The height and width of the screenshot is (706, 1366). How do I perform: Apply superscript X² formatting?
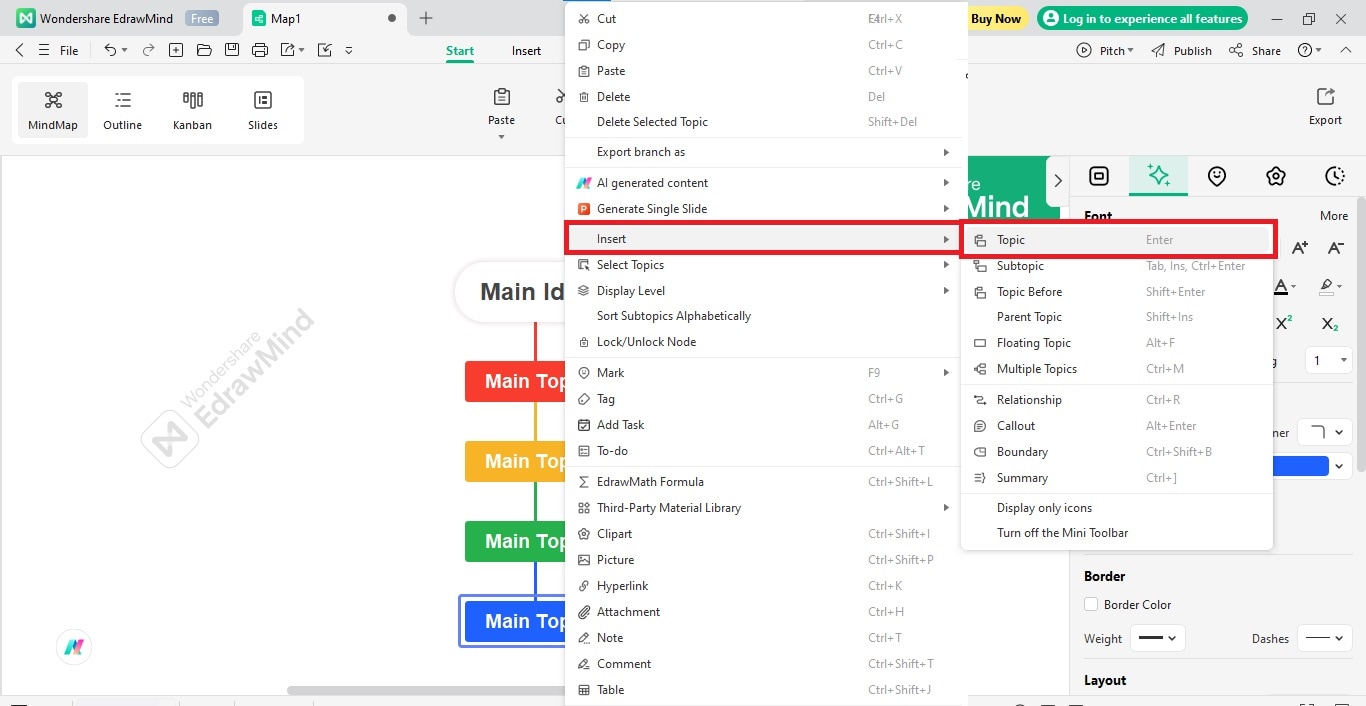1285,323
